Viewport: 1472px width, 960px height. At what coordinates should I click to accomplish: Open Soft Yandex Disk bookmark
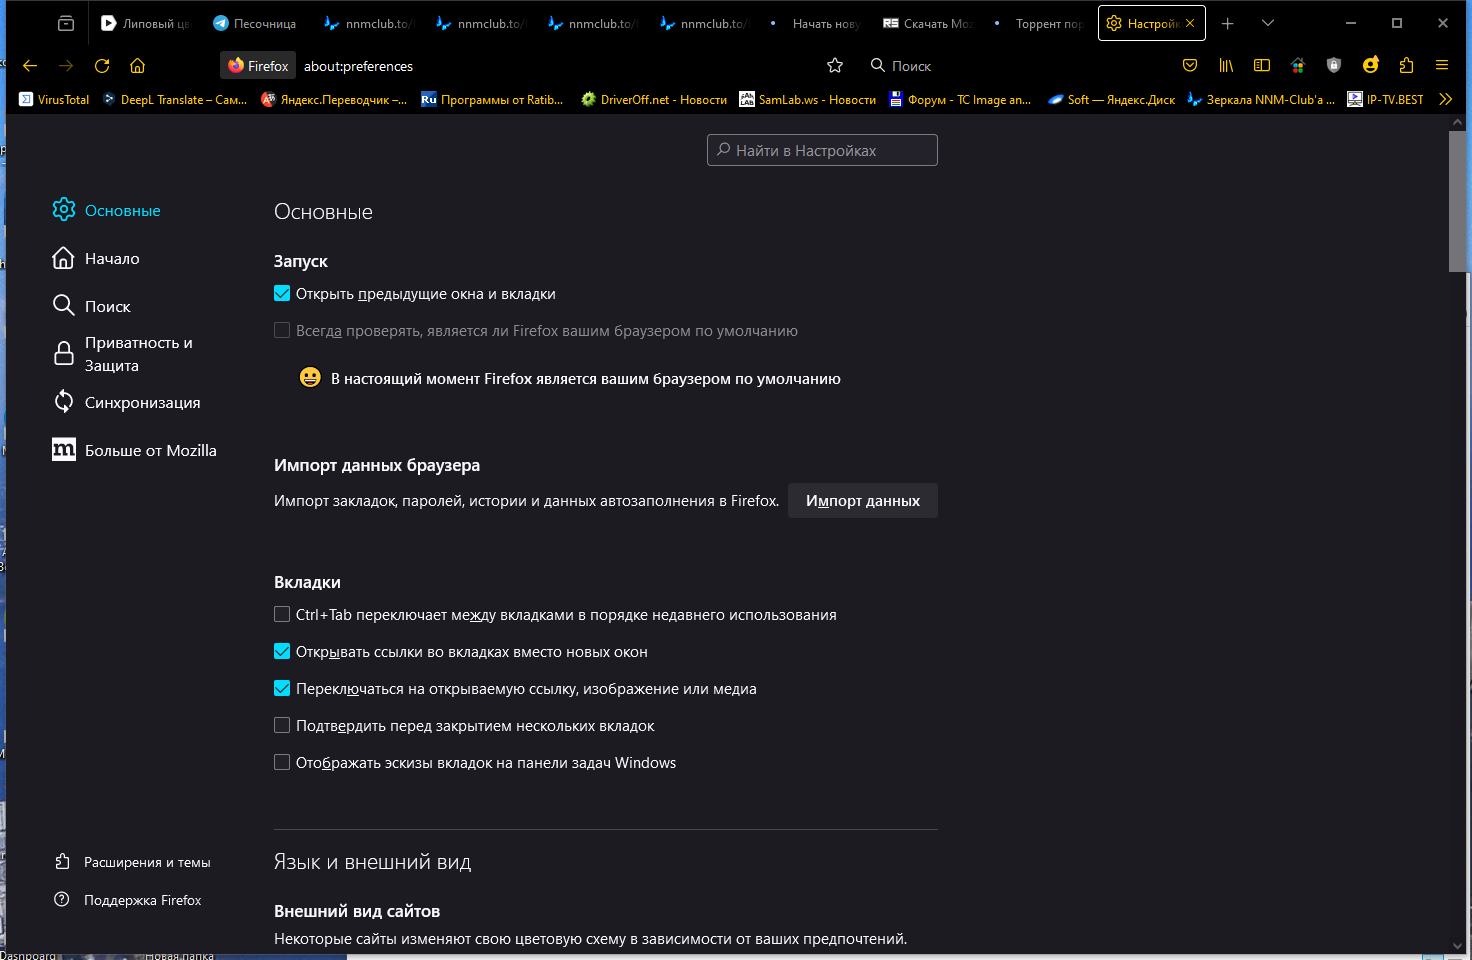(x=1111, y=99)
